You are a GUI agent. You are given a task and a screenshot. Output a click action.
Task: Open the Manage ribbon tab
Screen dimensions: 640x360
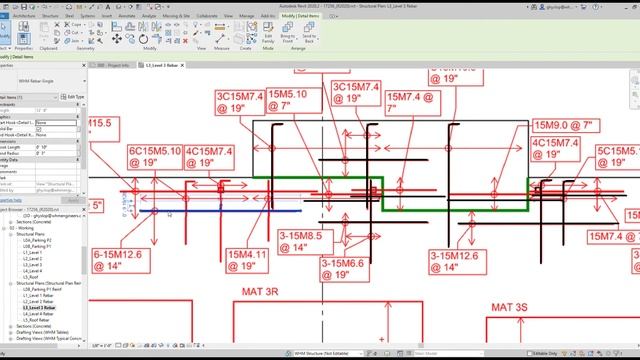click(247, 16)
